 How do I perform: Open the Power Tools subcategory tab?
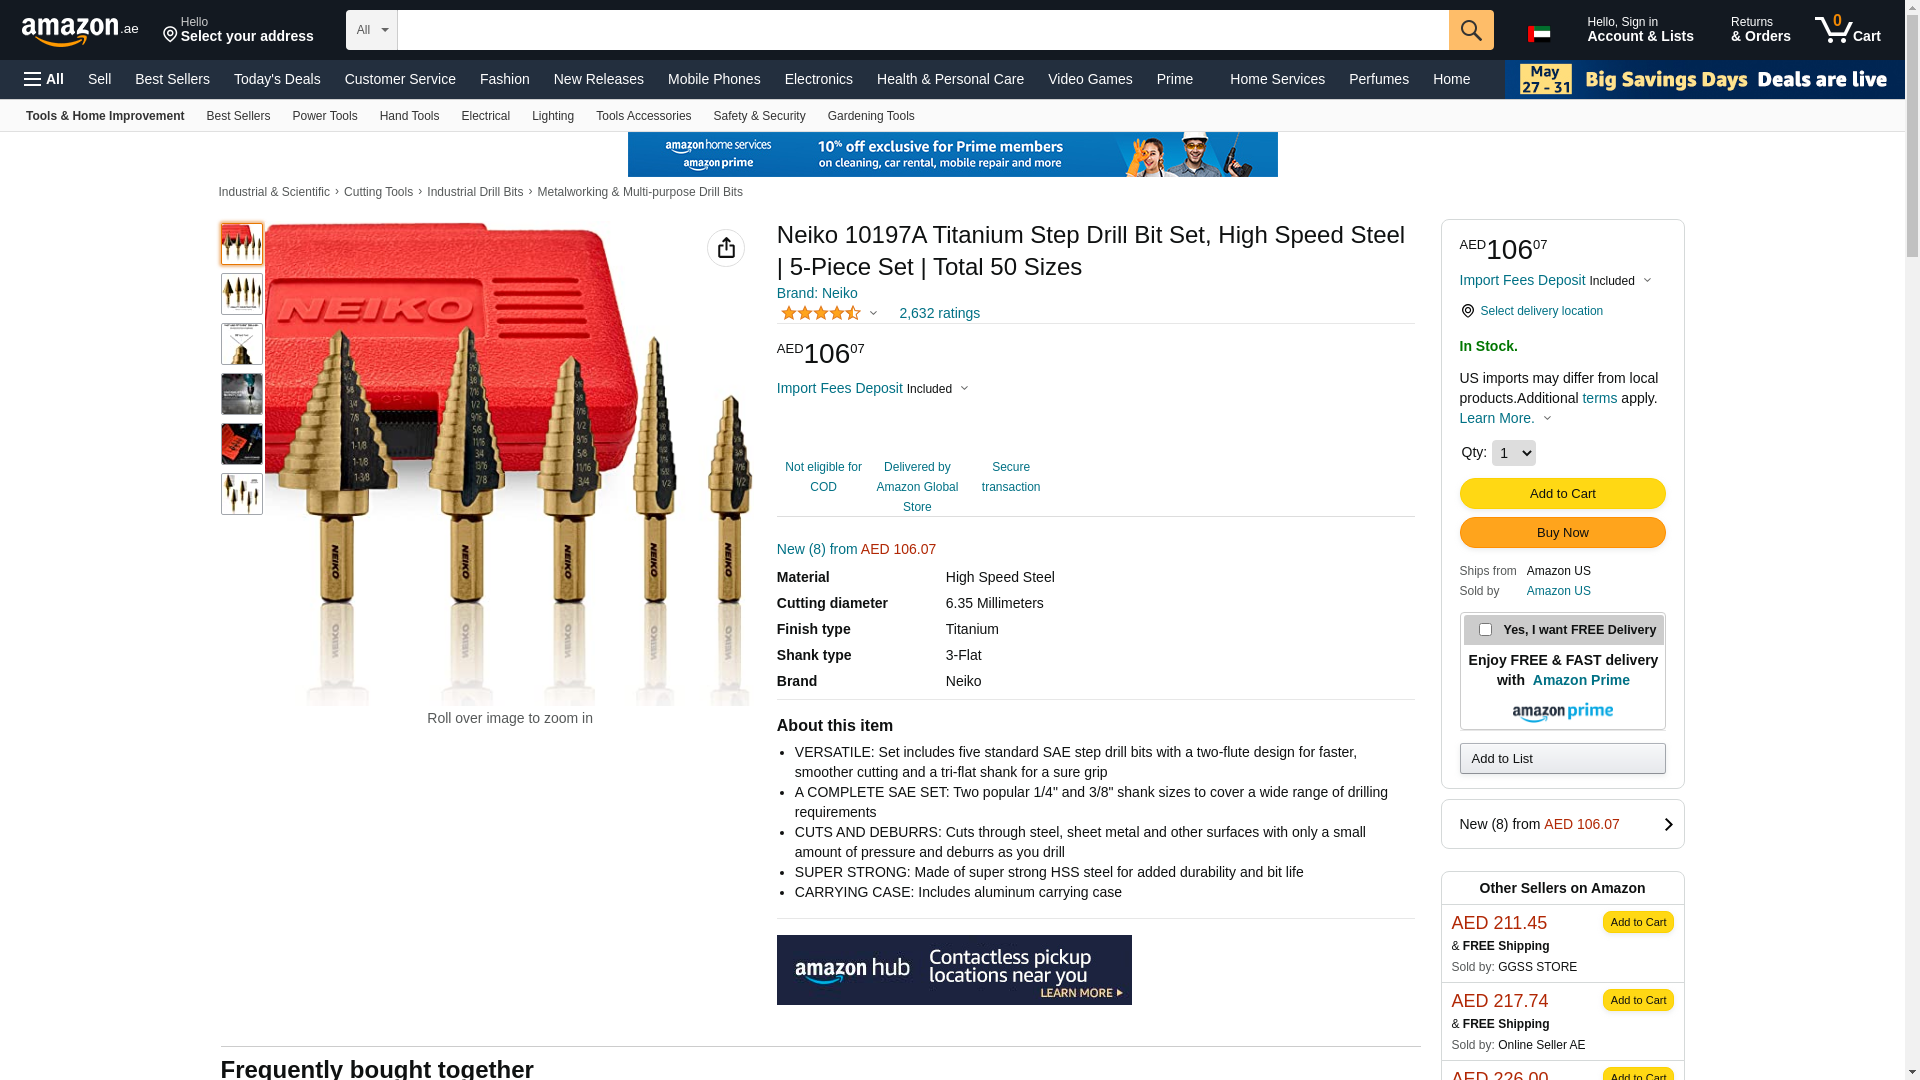[x=324, y=116]
